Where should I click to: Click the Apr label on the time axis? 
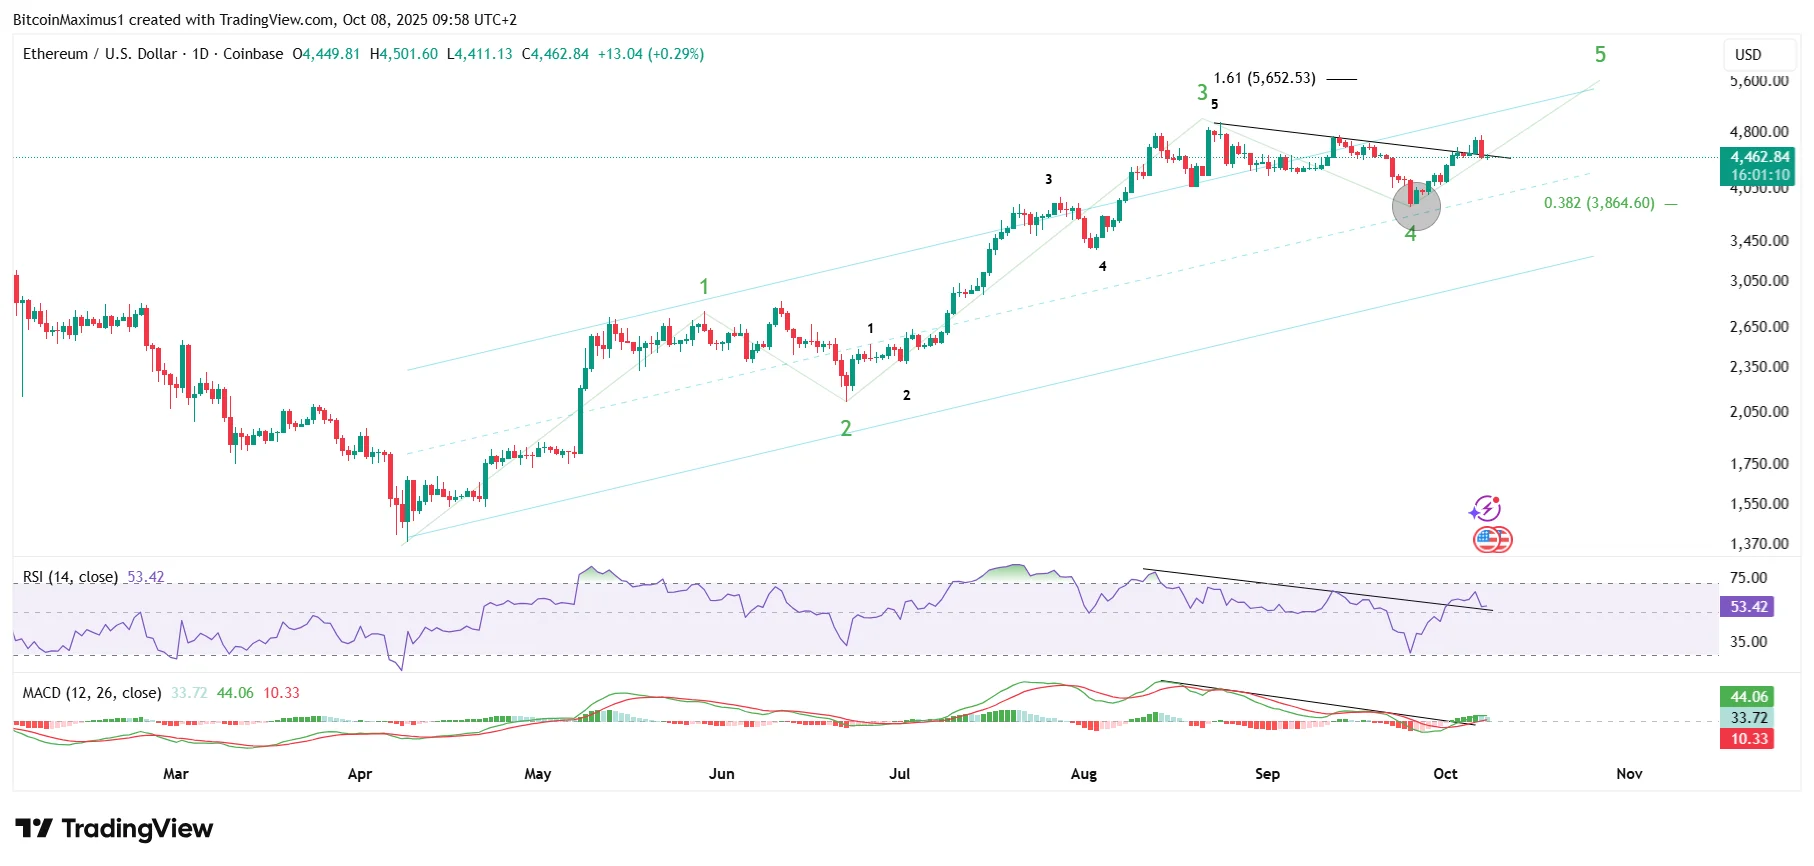tap(360, 774)
